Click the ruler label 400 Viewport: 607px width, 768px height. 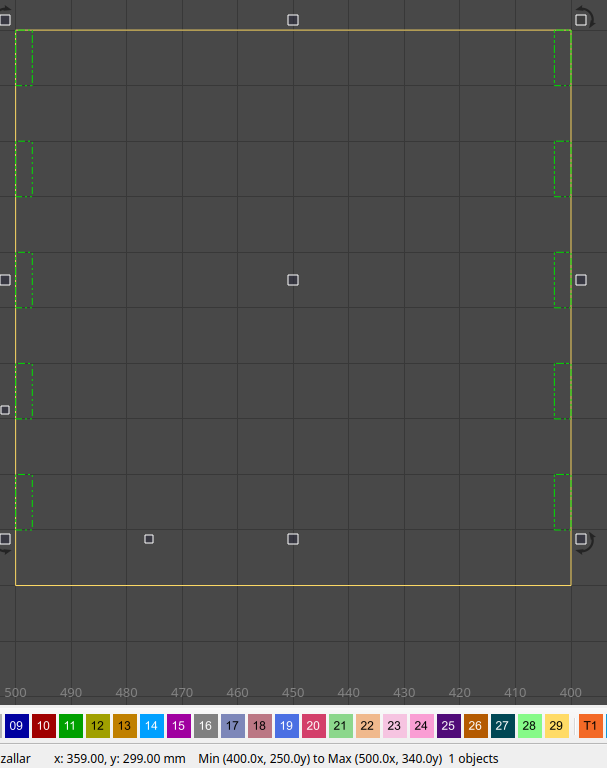[571, 693]
